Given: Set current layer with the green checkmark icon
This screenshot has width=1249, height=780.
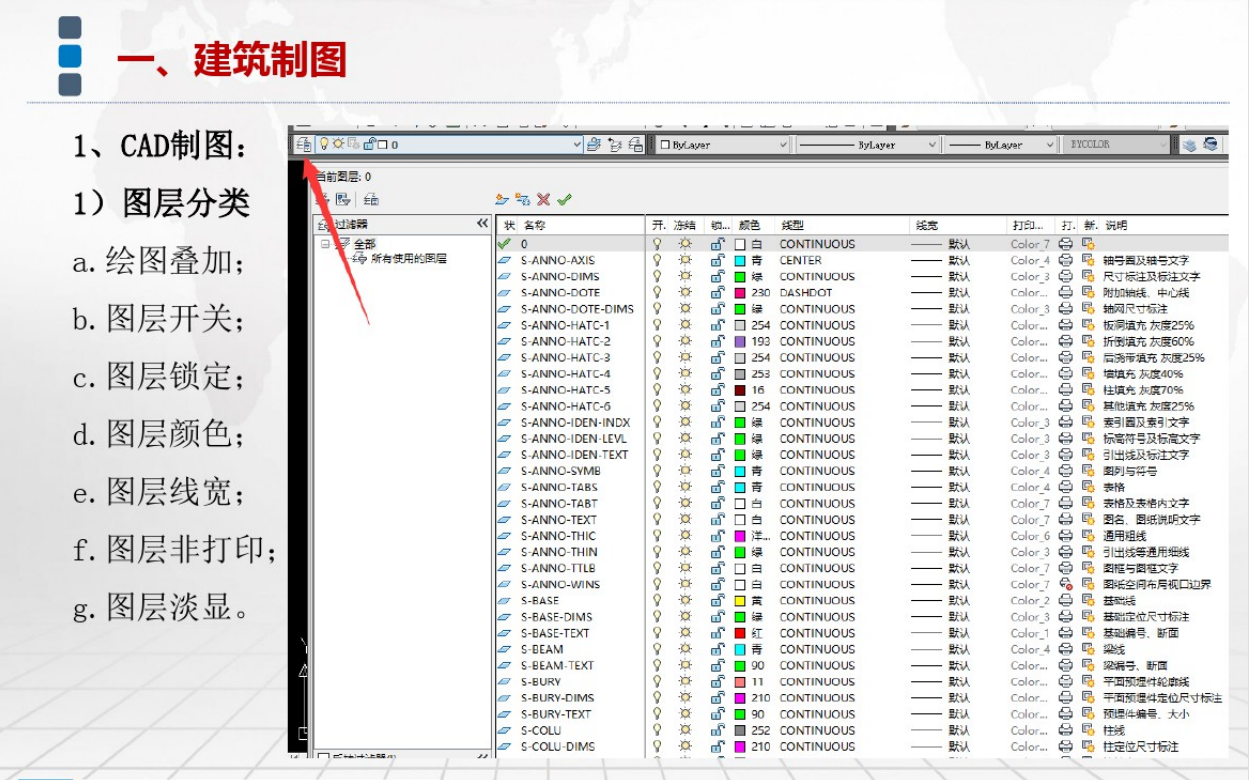Looking at the screenshot, I should click(564, 200).
